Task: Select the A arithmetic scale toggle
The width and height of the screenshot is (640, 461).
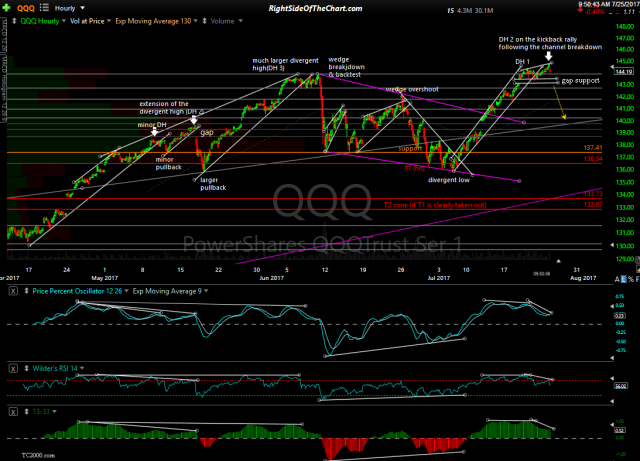Action: coord(617,279)
